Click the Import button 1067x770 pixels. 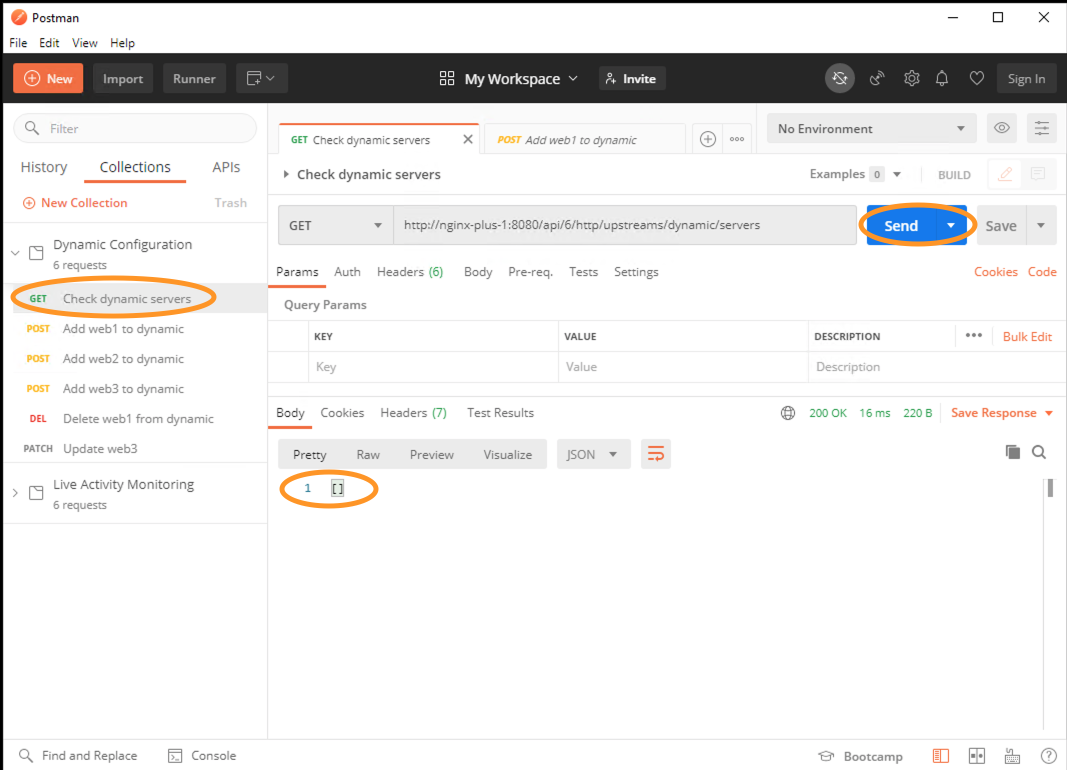point(123,78)
